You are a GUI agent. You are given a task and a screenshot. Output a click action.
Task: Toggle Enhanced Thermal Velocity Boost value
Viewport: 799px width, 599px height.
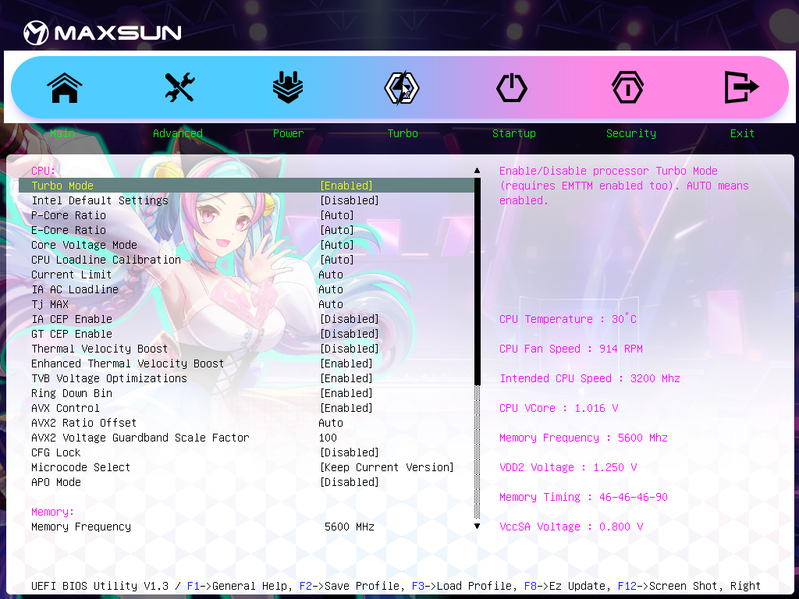pyautogui.click(x=347, y=363)
